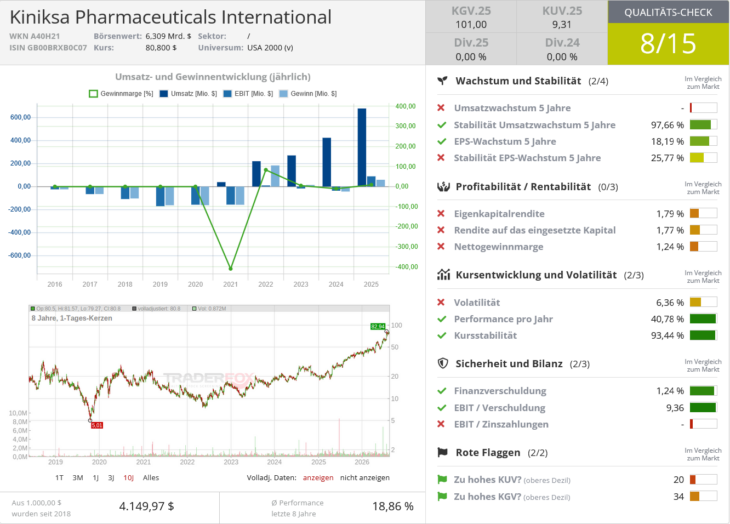The height and width of the screenshot is (524, 730).
Task: Click the Universum USA 2000 (v) text
Action: [270, 47]
